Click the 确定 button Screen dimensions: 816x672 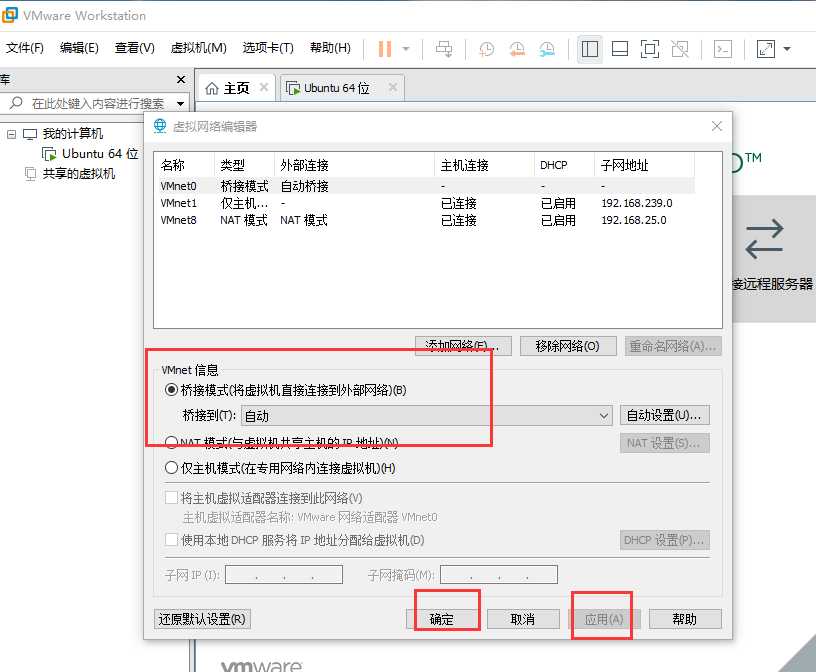tap(442, 619)
